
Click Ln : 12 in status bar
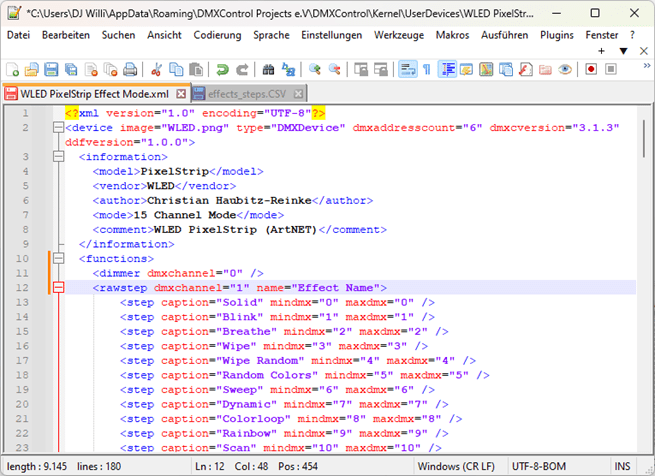tap(210, 466)
